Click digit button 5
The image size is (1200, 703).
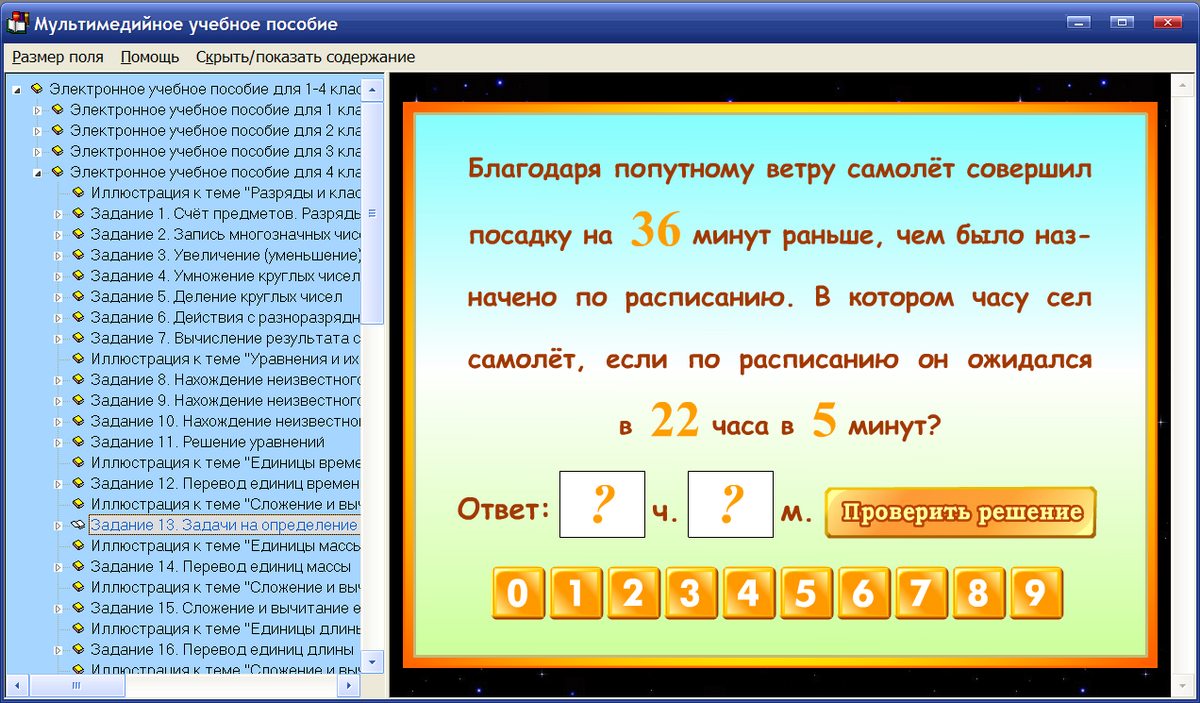pos(805,593)
